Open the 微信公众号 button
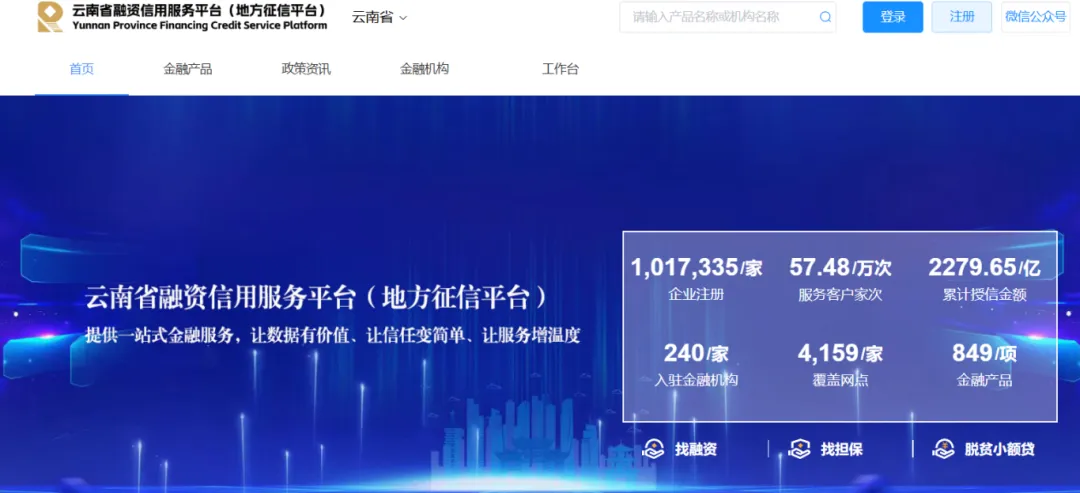 [1035, 17]
